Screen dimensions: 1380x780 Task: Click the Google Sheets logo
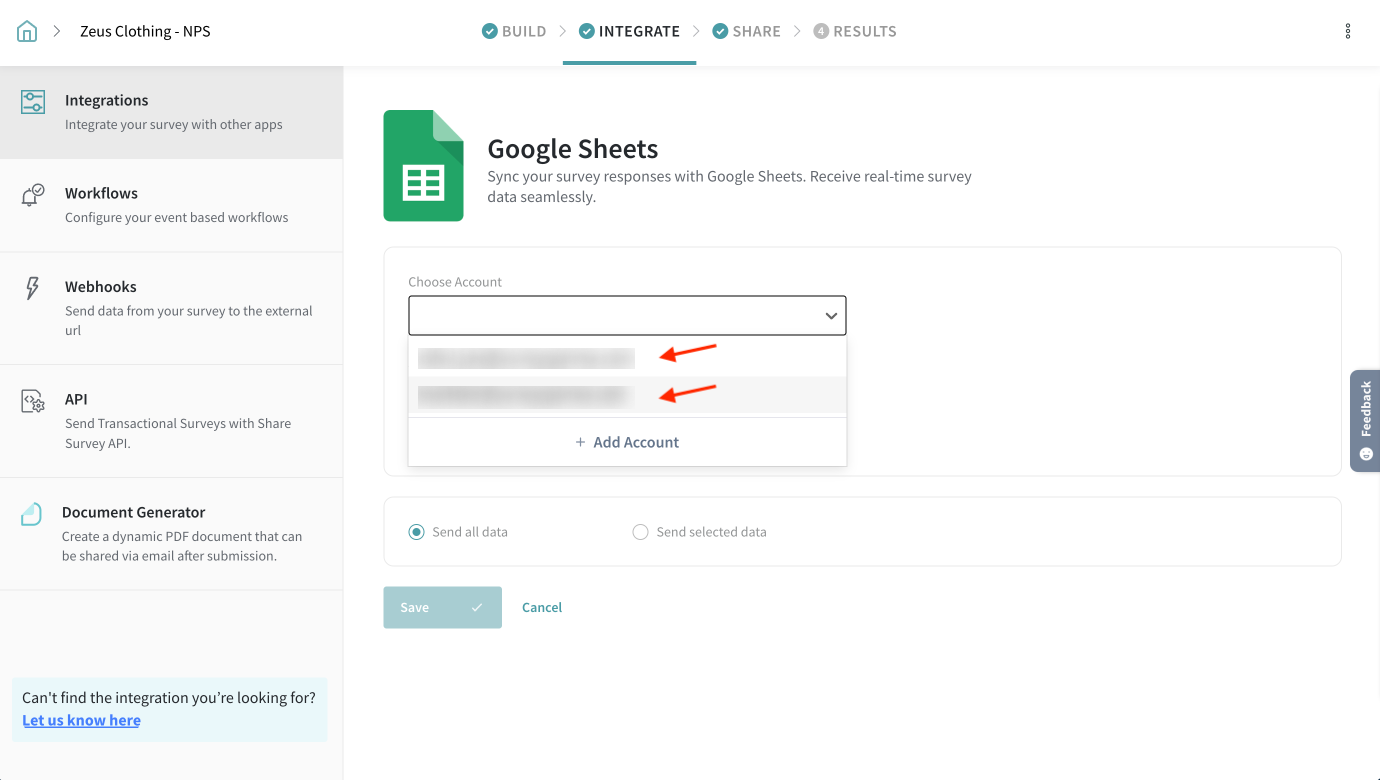tap(423, 165)
